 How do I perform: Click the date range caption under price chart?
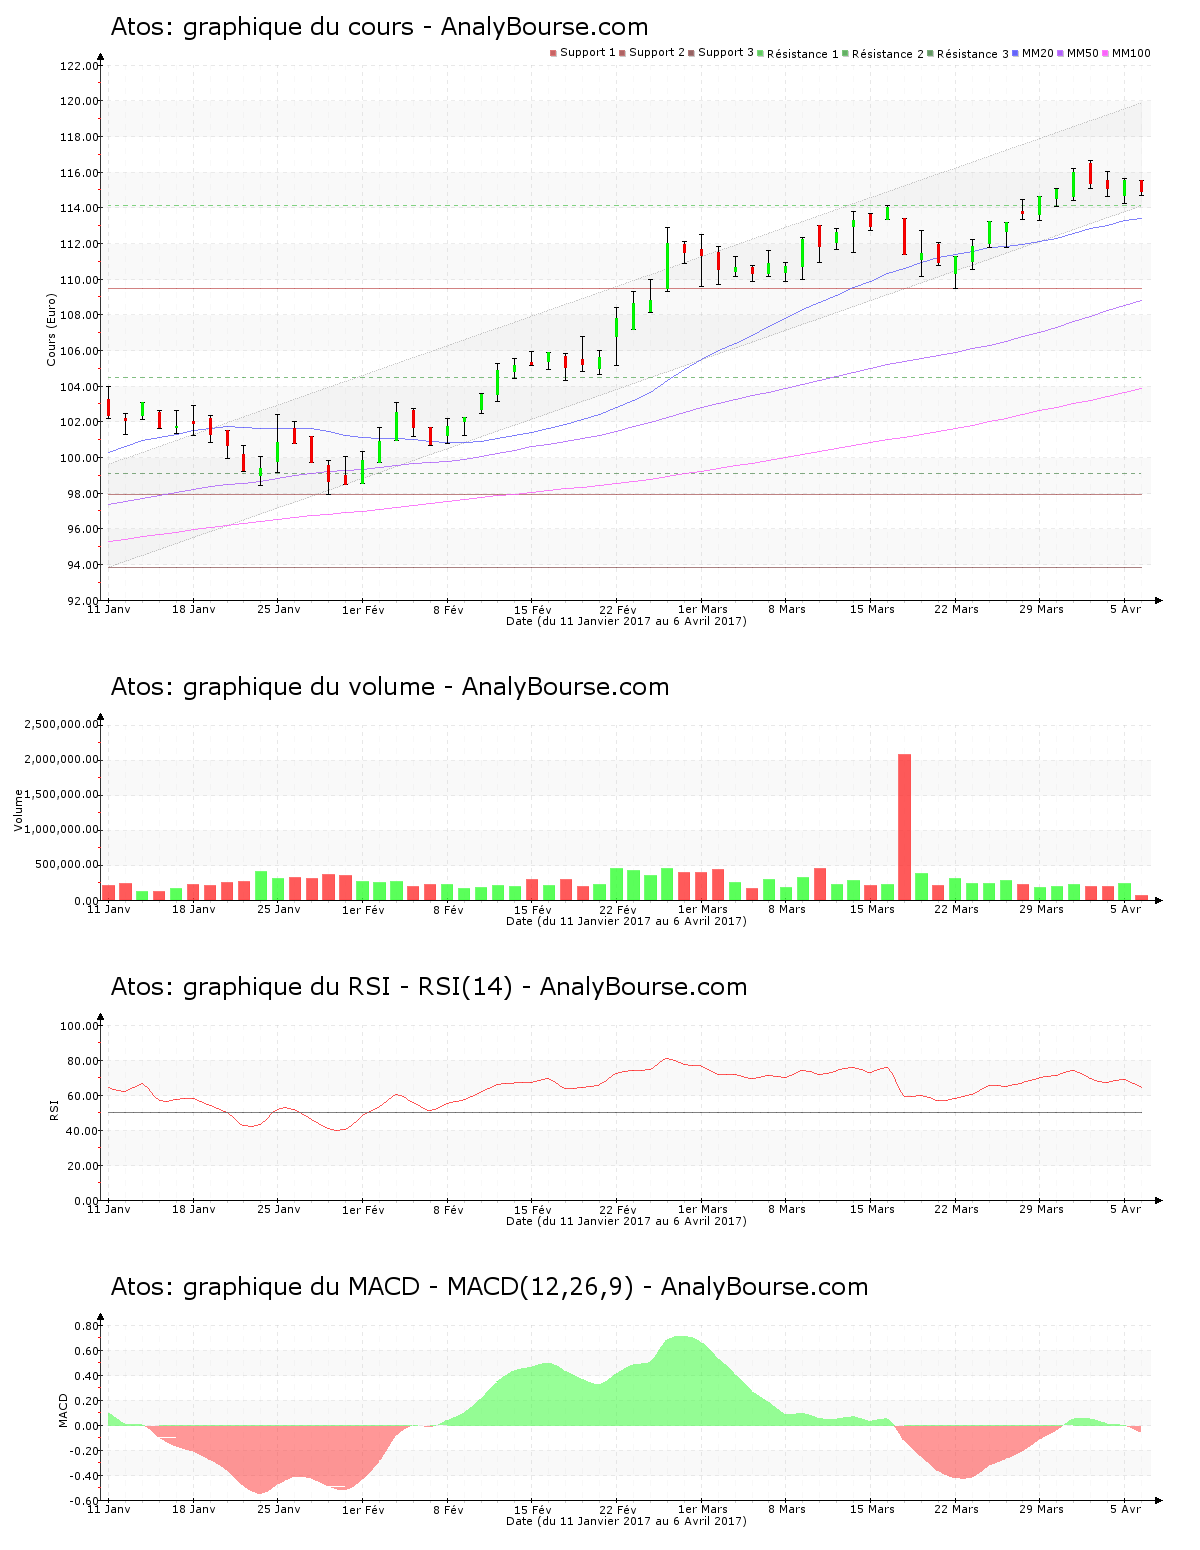coord(626,621)
